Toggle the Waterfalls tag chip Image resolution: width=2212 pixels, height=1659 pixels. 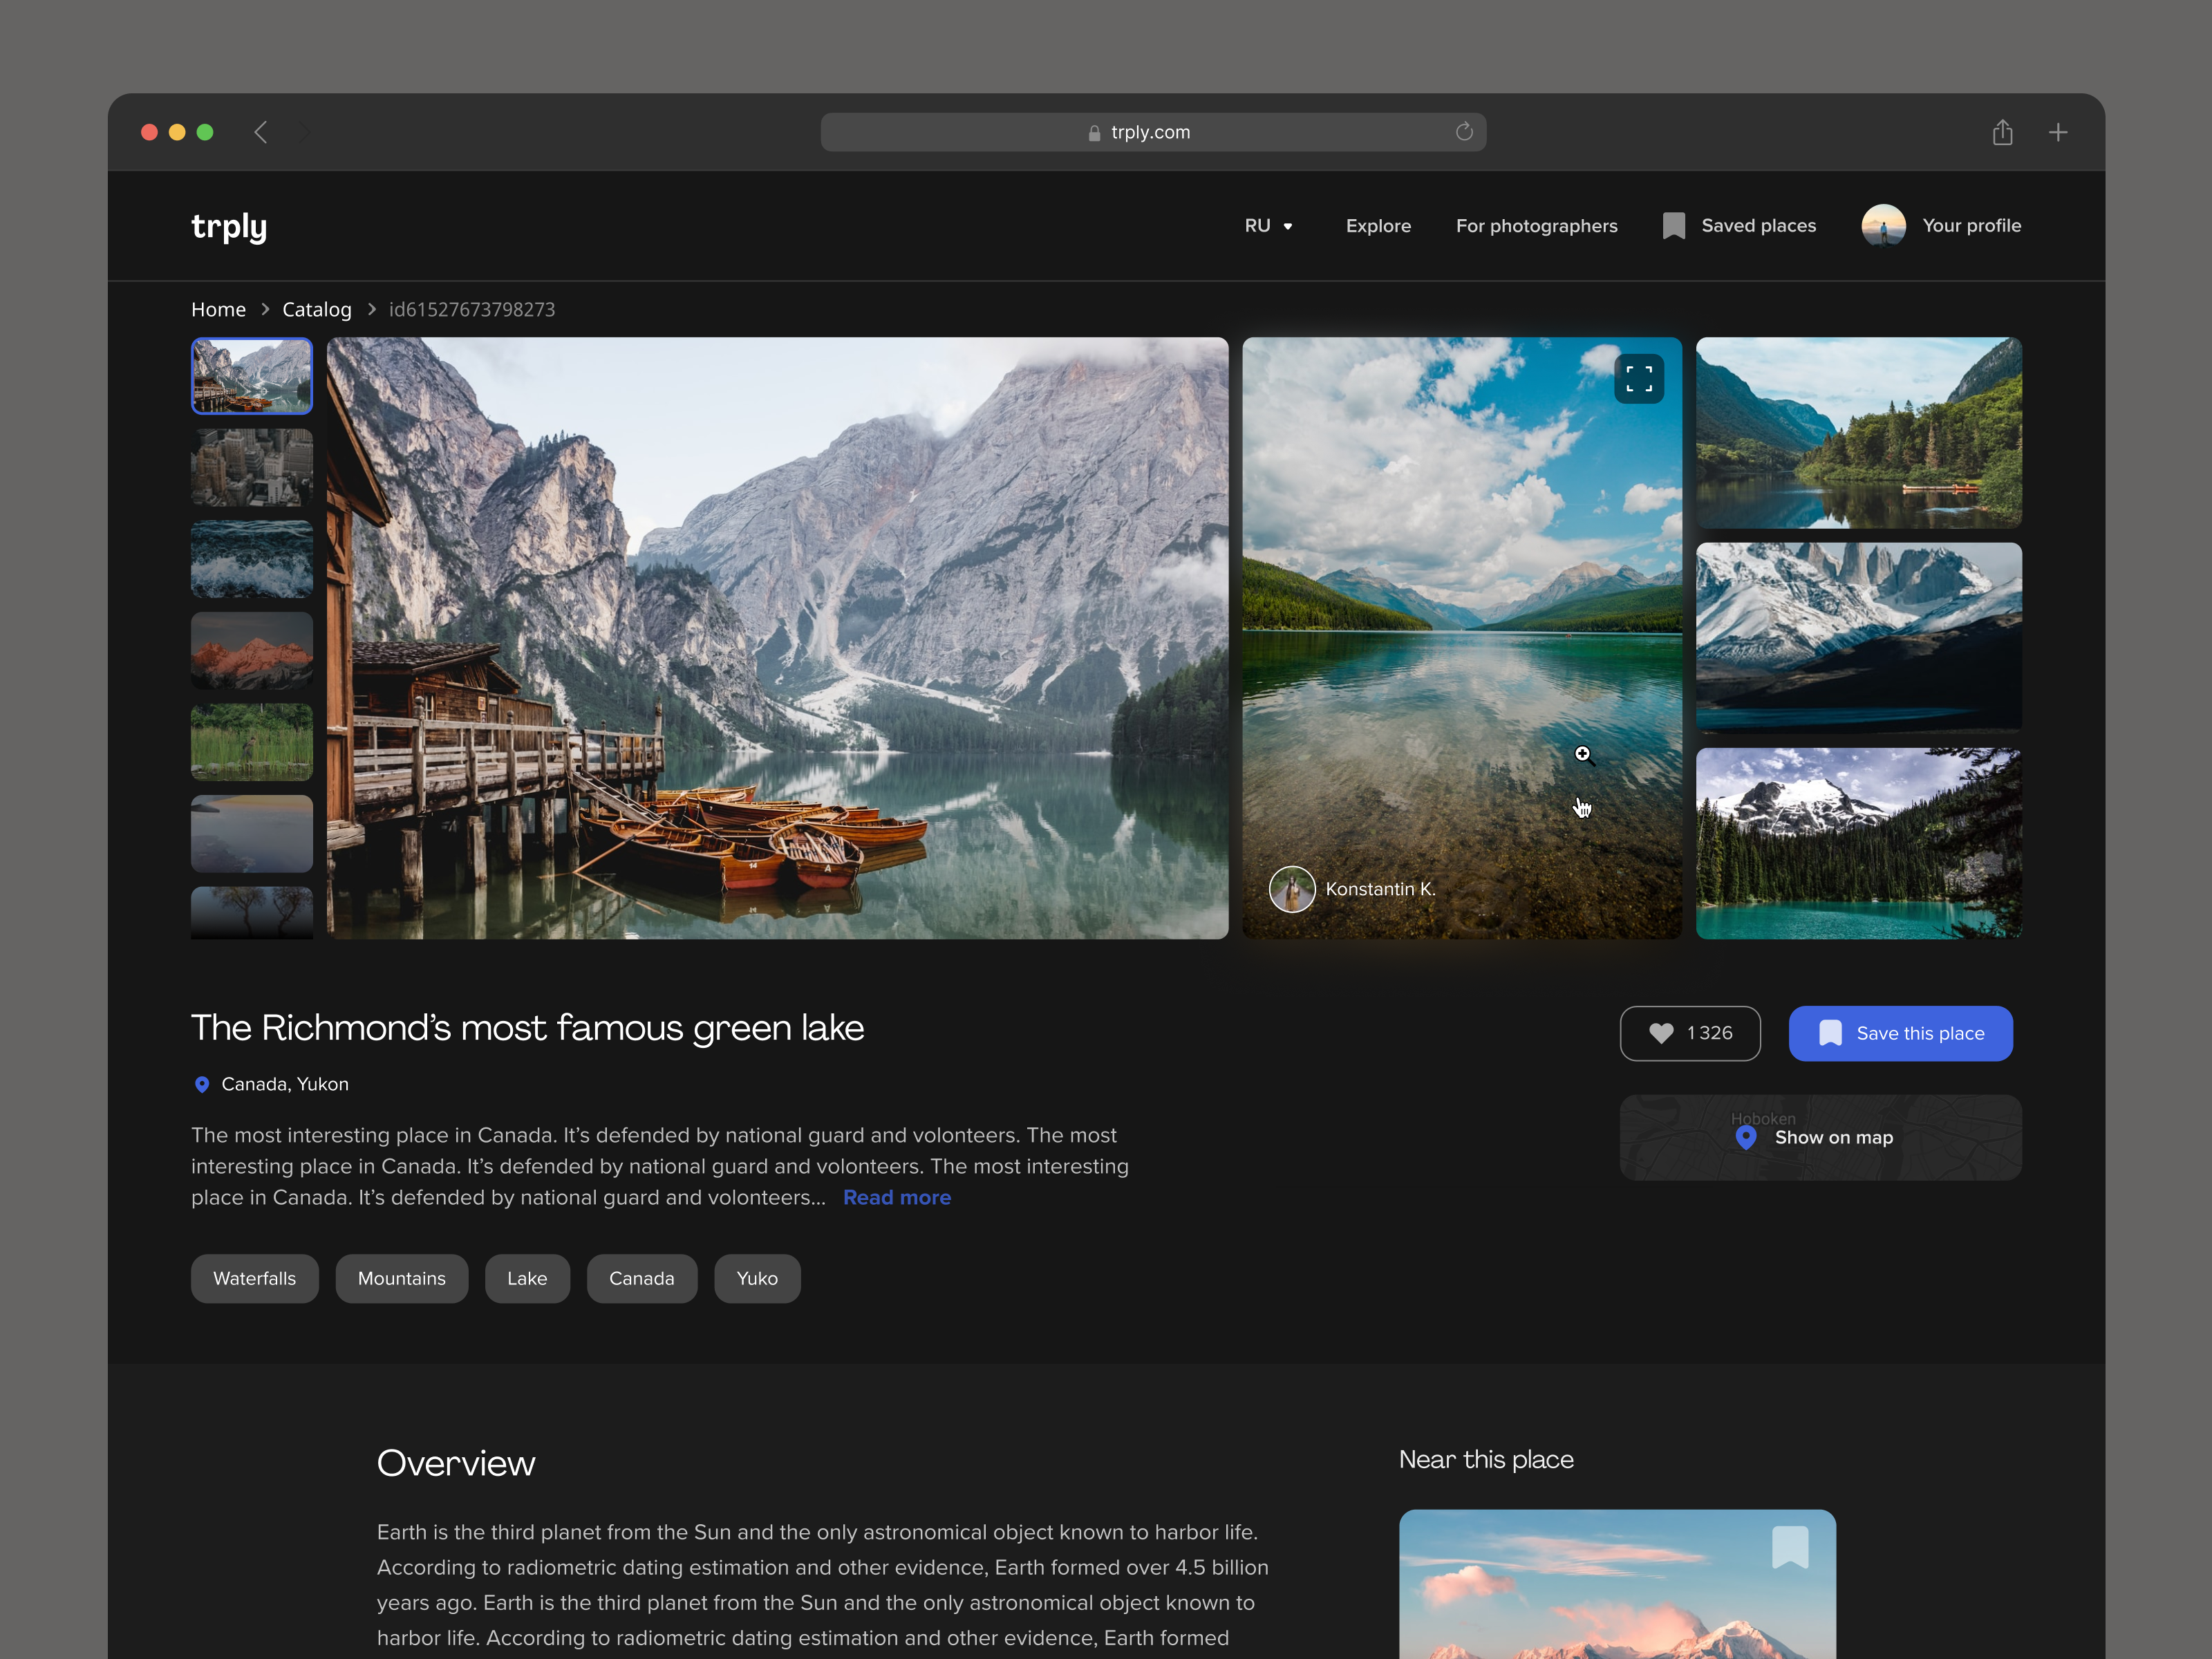(254, 1278)
